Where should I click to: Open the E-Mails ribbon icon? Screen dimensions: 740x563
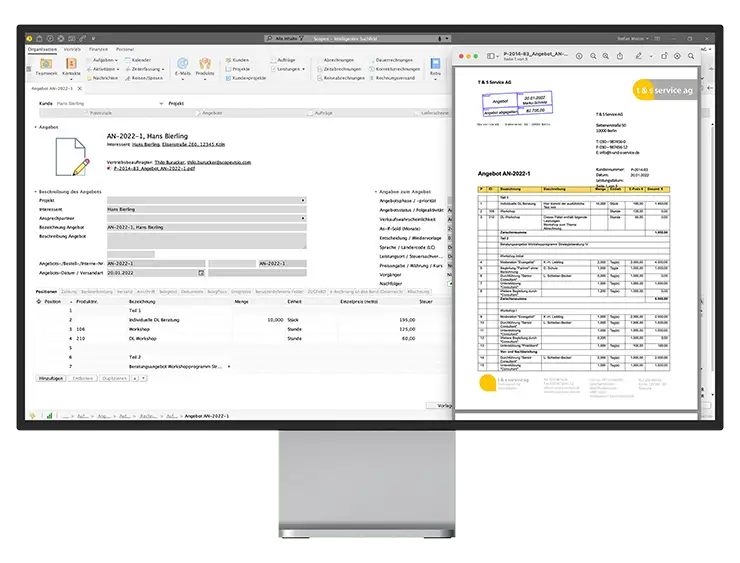pyautogui.click(x=182, y=64)
